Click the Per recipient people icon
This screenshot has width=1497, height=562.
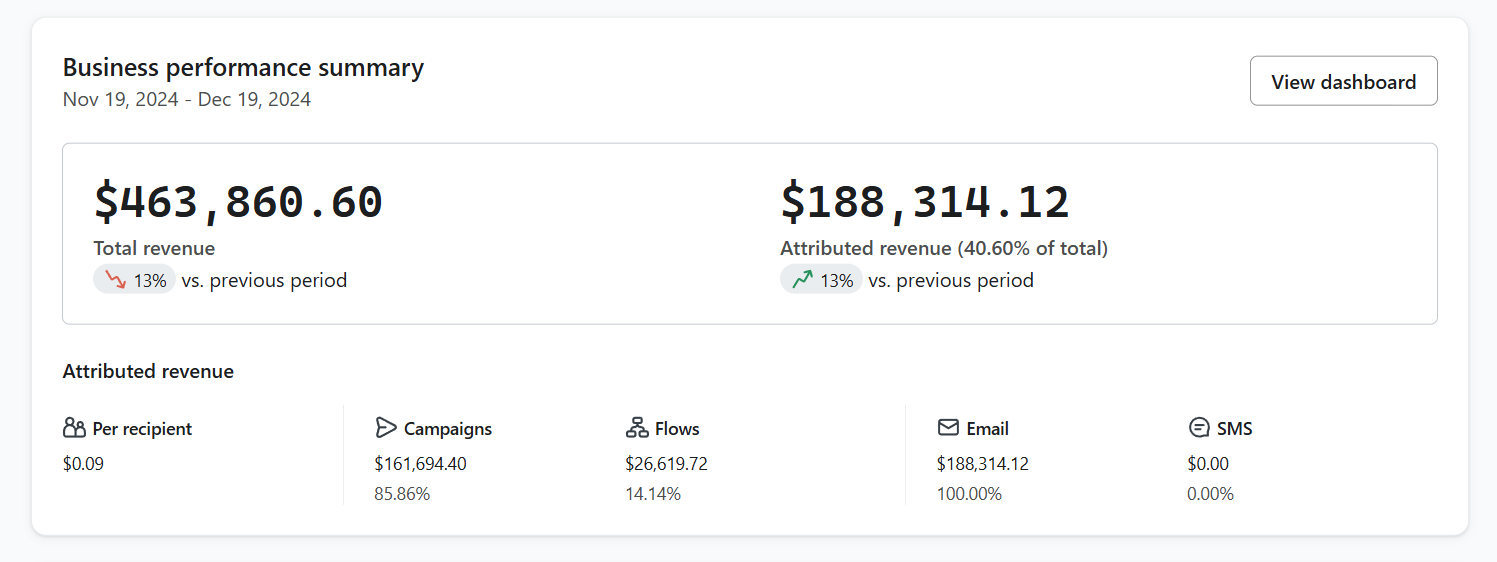[x=74, y=428]
